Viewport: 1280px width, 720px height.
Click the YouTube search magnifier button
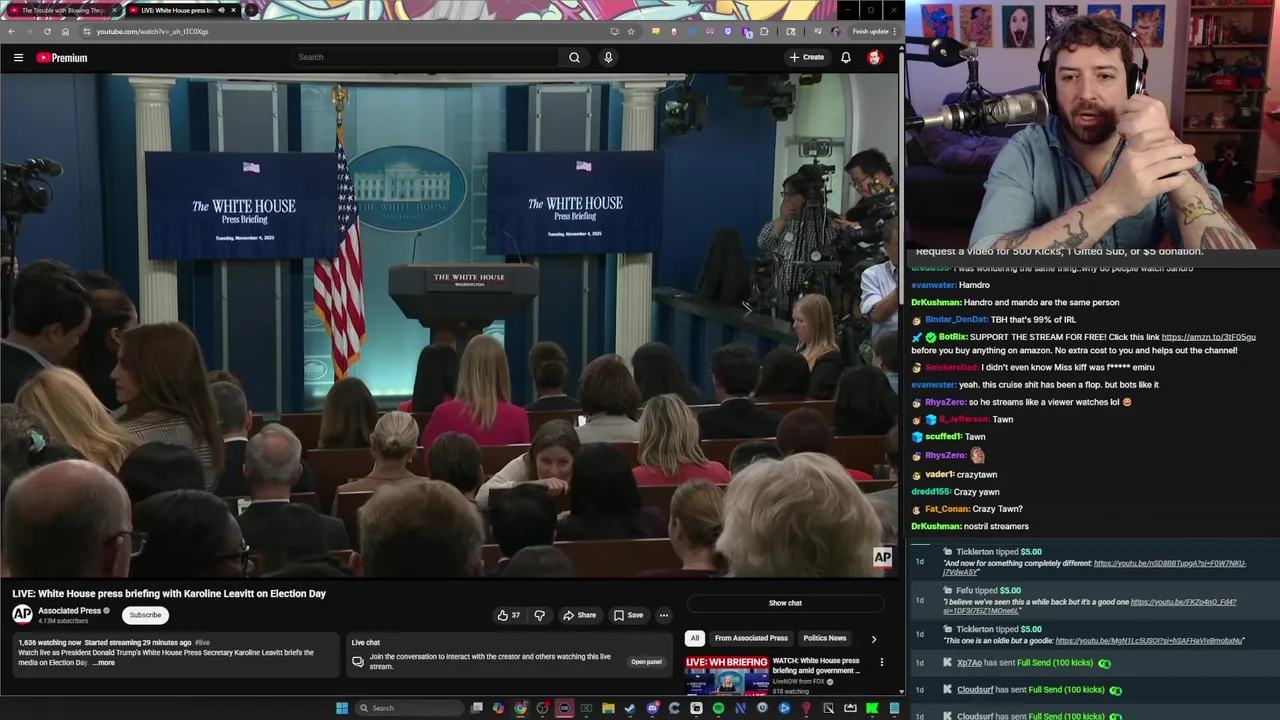click(574, 57)
